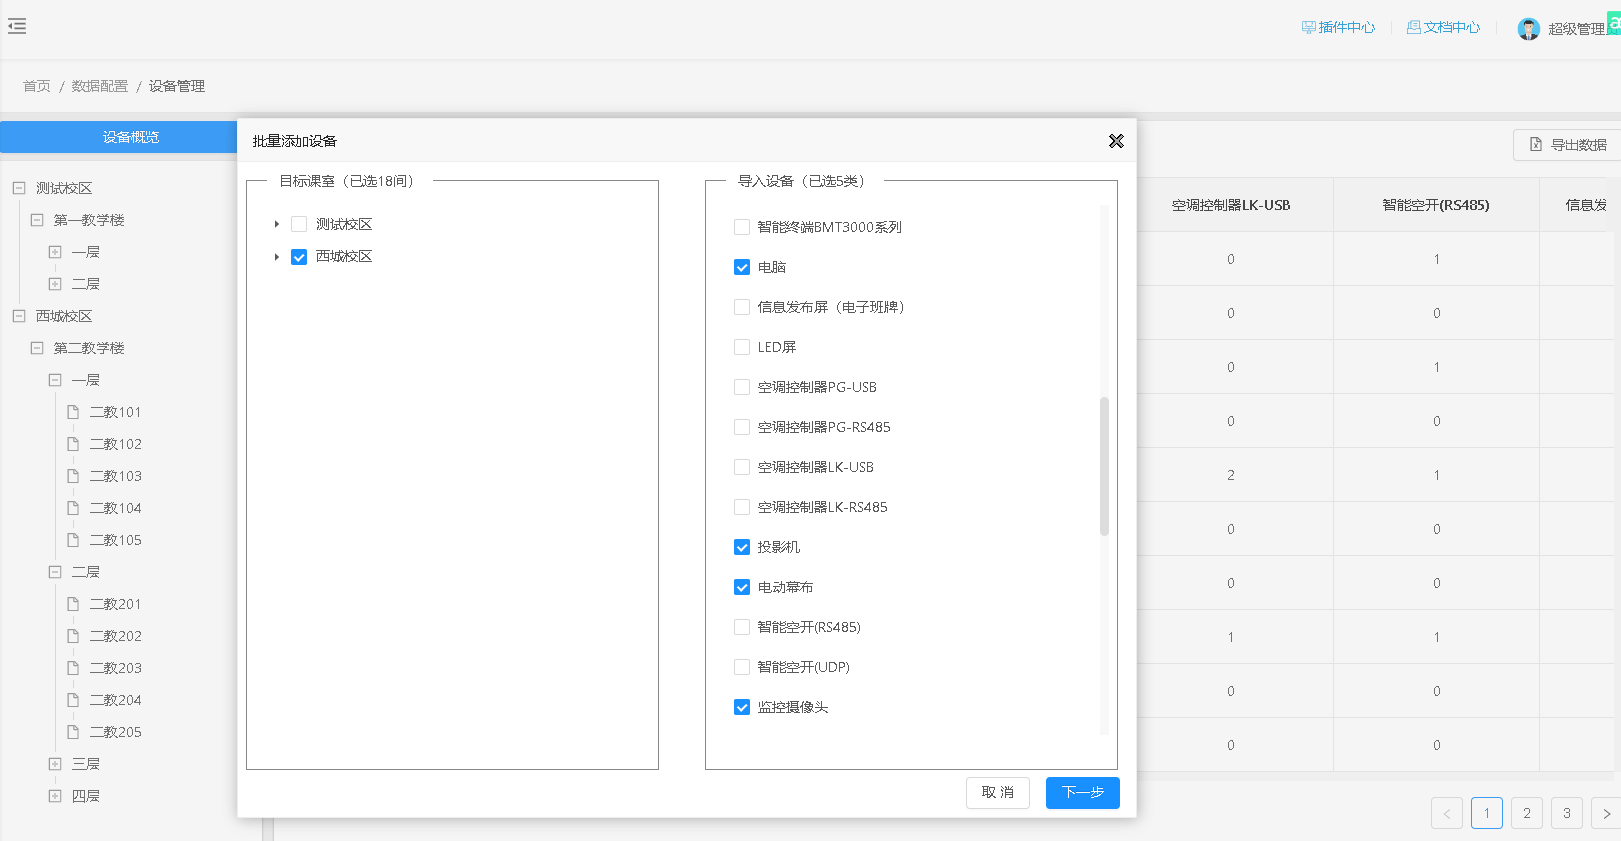
Task: Open the 文档中心 documentation link
Action: (x=1443, y=28)
